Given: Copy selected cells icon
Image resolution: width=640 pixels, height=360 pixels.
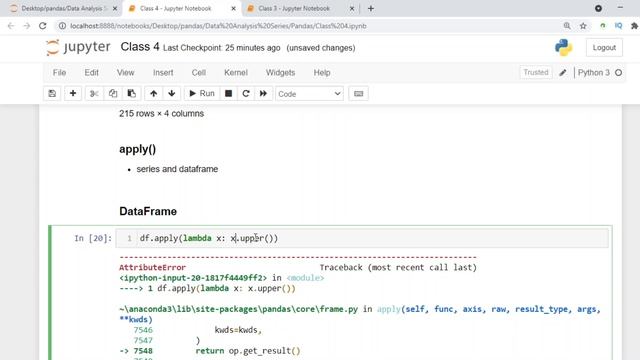Looking at the screenshot, I should 113,93.
